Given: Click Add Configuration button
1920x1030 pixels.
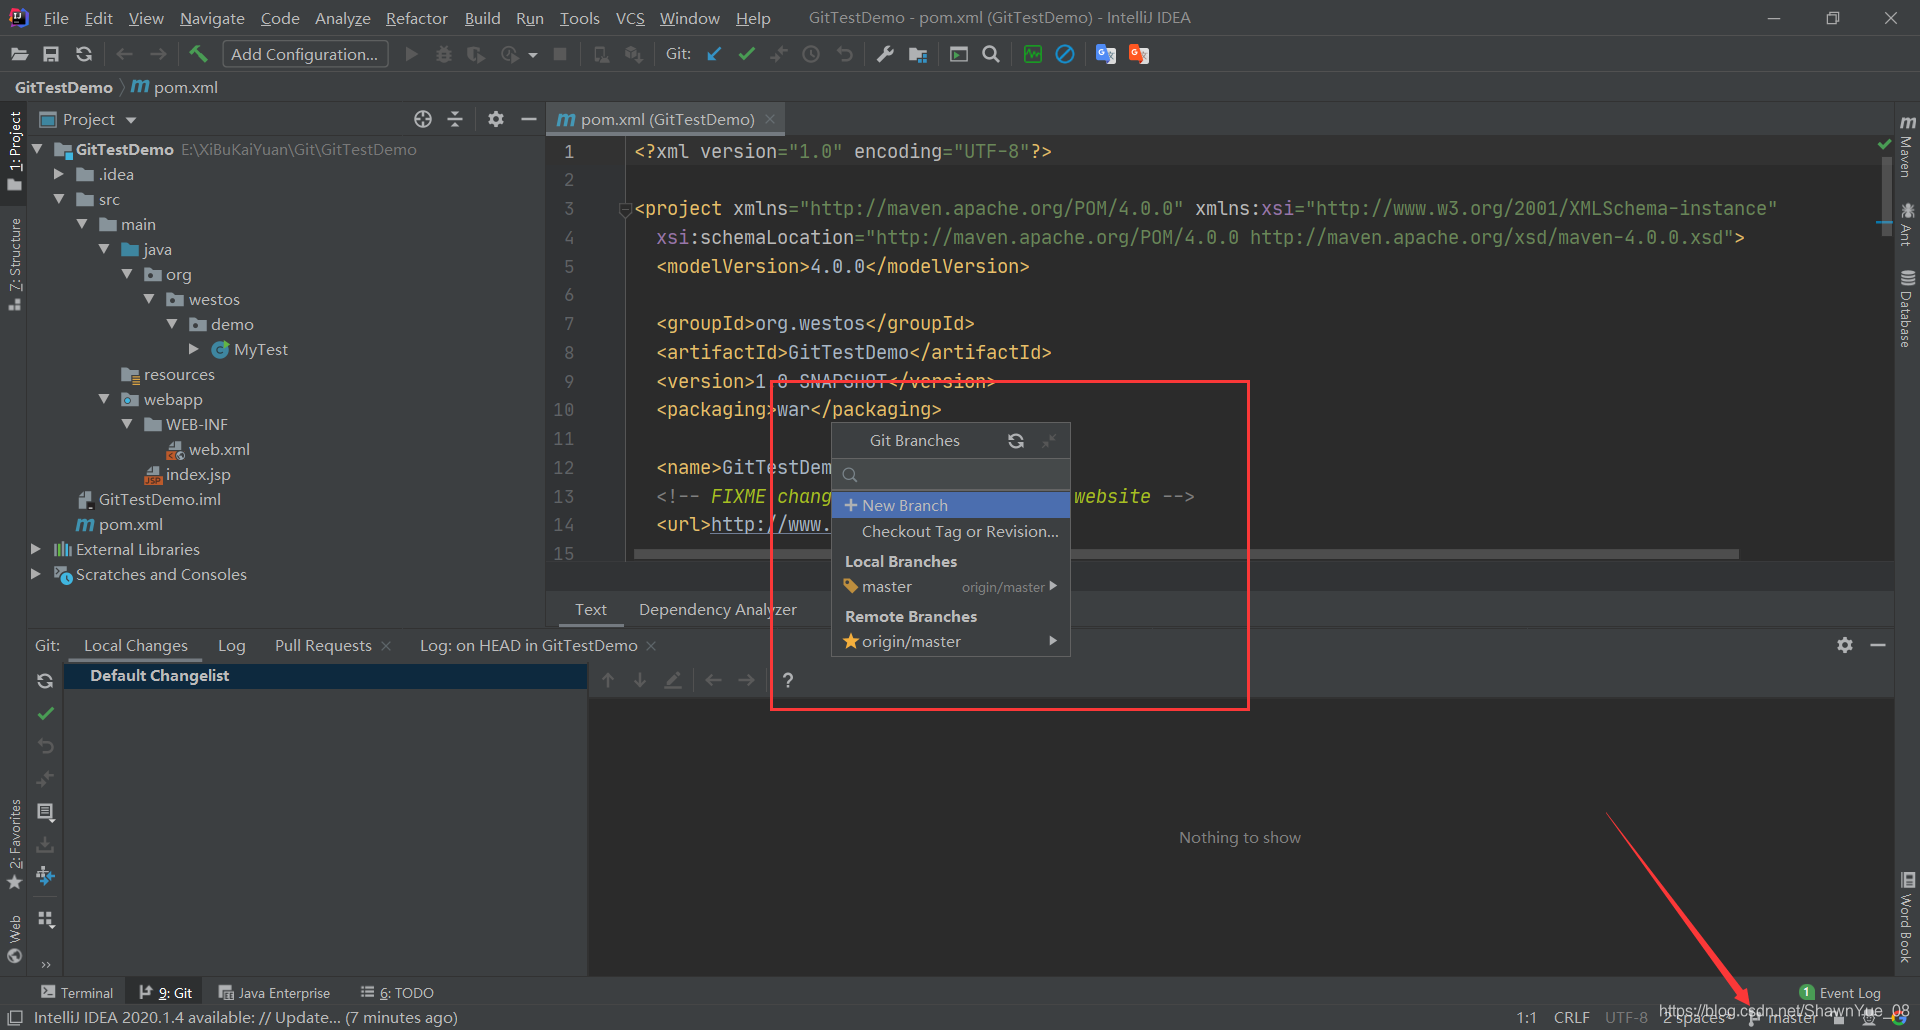Looking at the screenshot, I should (x=305, y=54).
